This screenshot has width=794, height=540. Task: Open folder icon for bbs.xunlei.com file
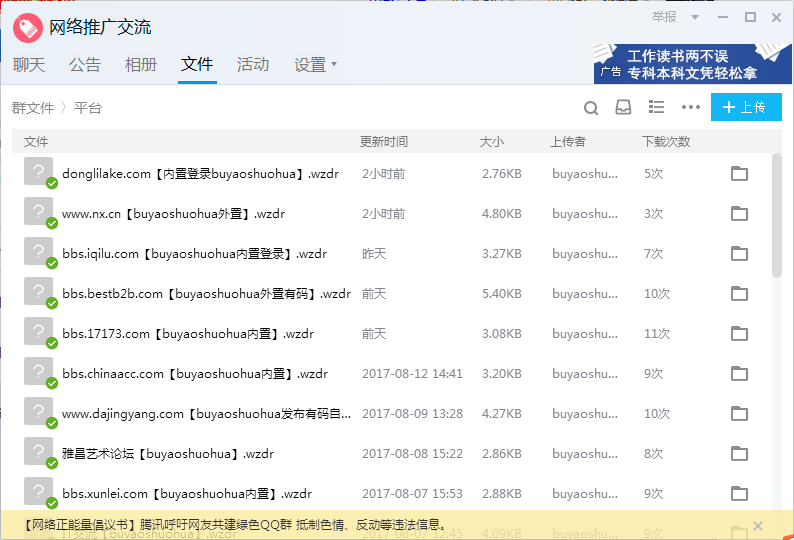(x=739, y=494)
